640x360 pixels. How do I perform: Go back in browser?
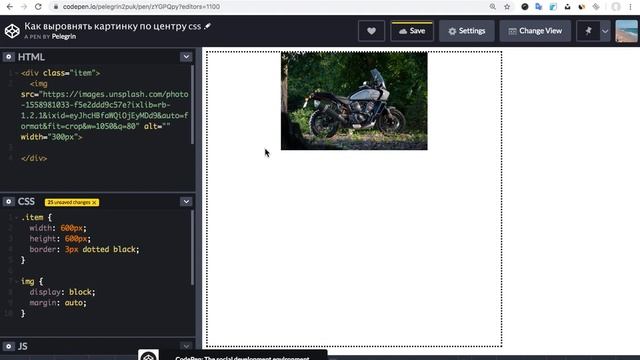[x=10, y=7]
